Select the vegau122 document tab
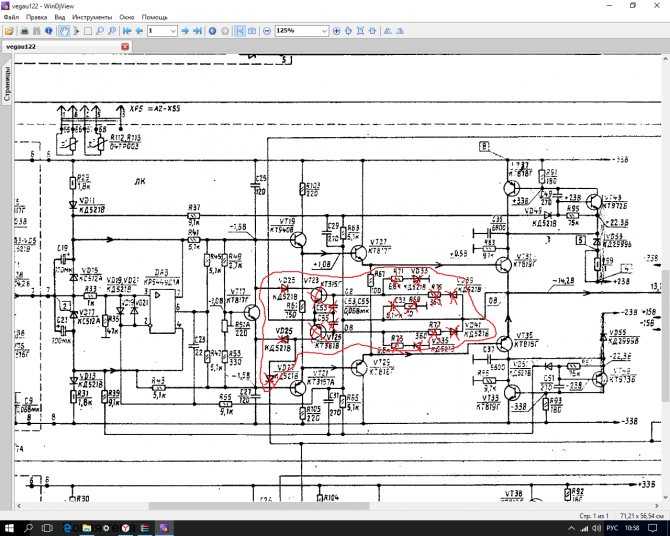Viewport: 670px width, 536px height. (x=66, y=46)
